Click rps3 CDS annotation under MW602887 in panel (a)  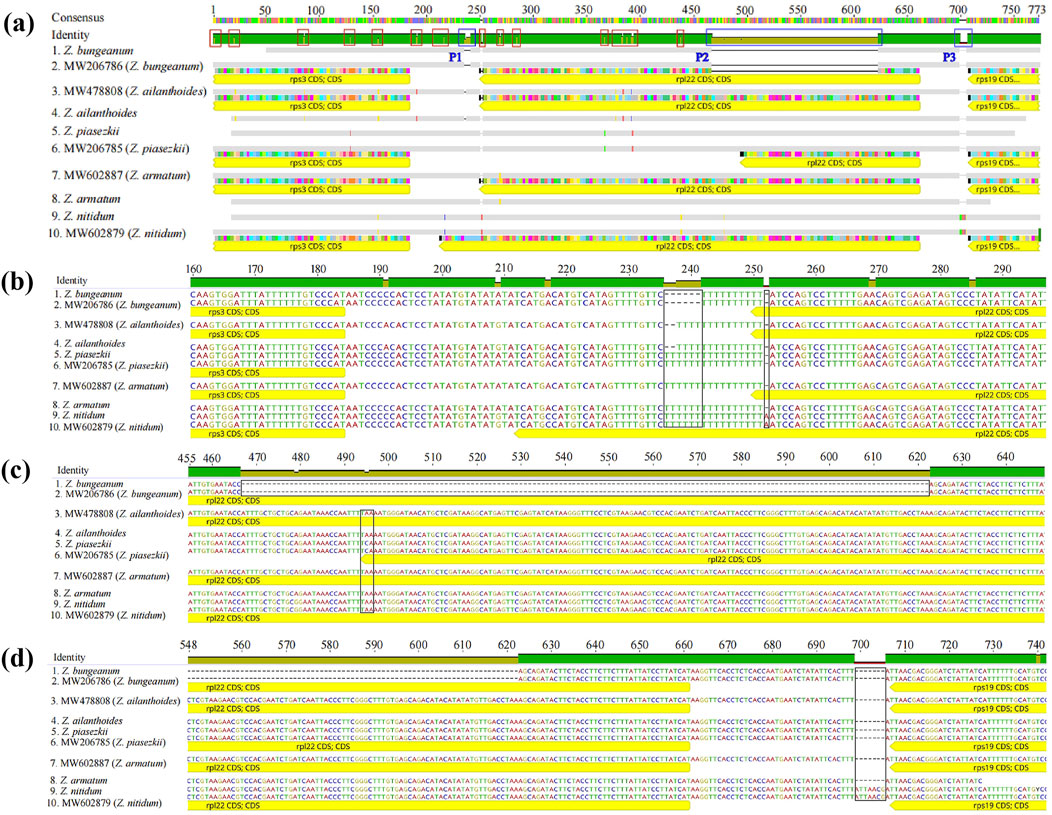[311, 189]
